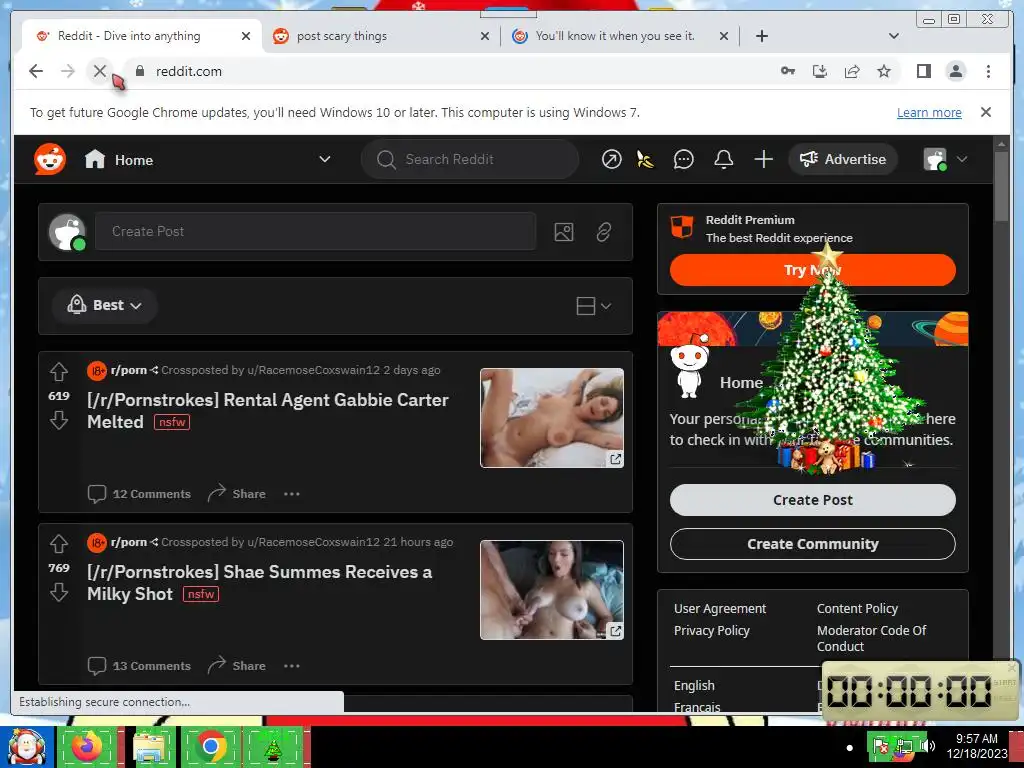The width and height of the screenshot is (1024, 768).
Task: Upvote the Shae Summes post
Action: [59, 543]
